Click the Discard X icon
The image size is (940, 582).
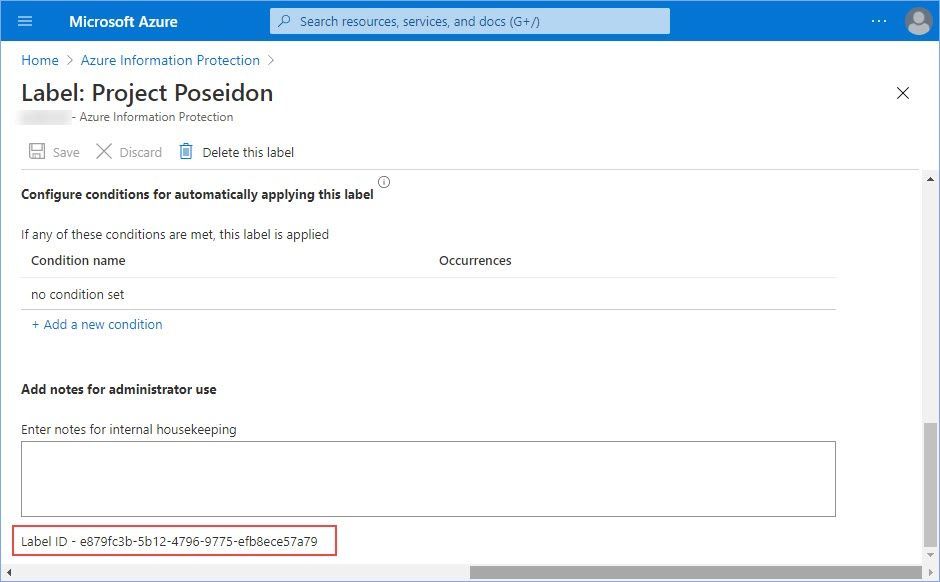tap(104, 151)
